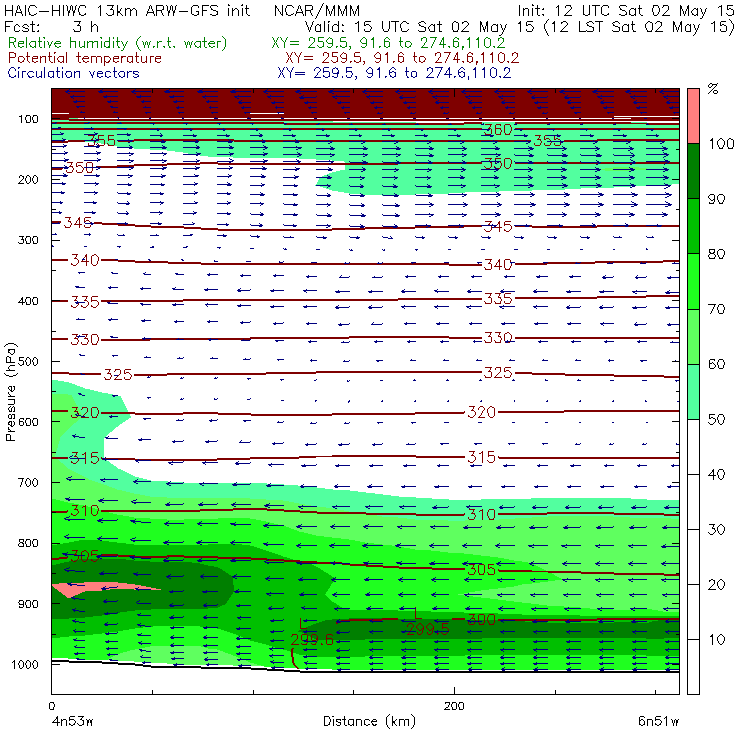Click the left '310' contour label
Viewport: 740px width, 740px height.
85,511
